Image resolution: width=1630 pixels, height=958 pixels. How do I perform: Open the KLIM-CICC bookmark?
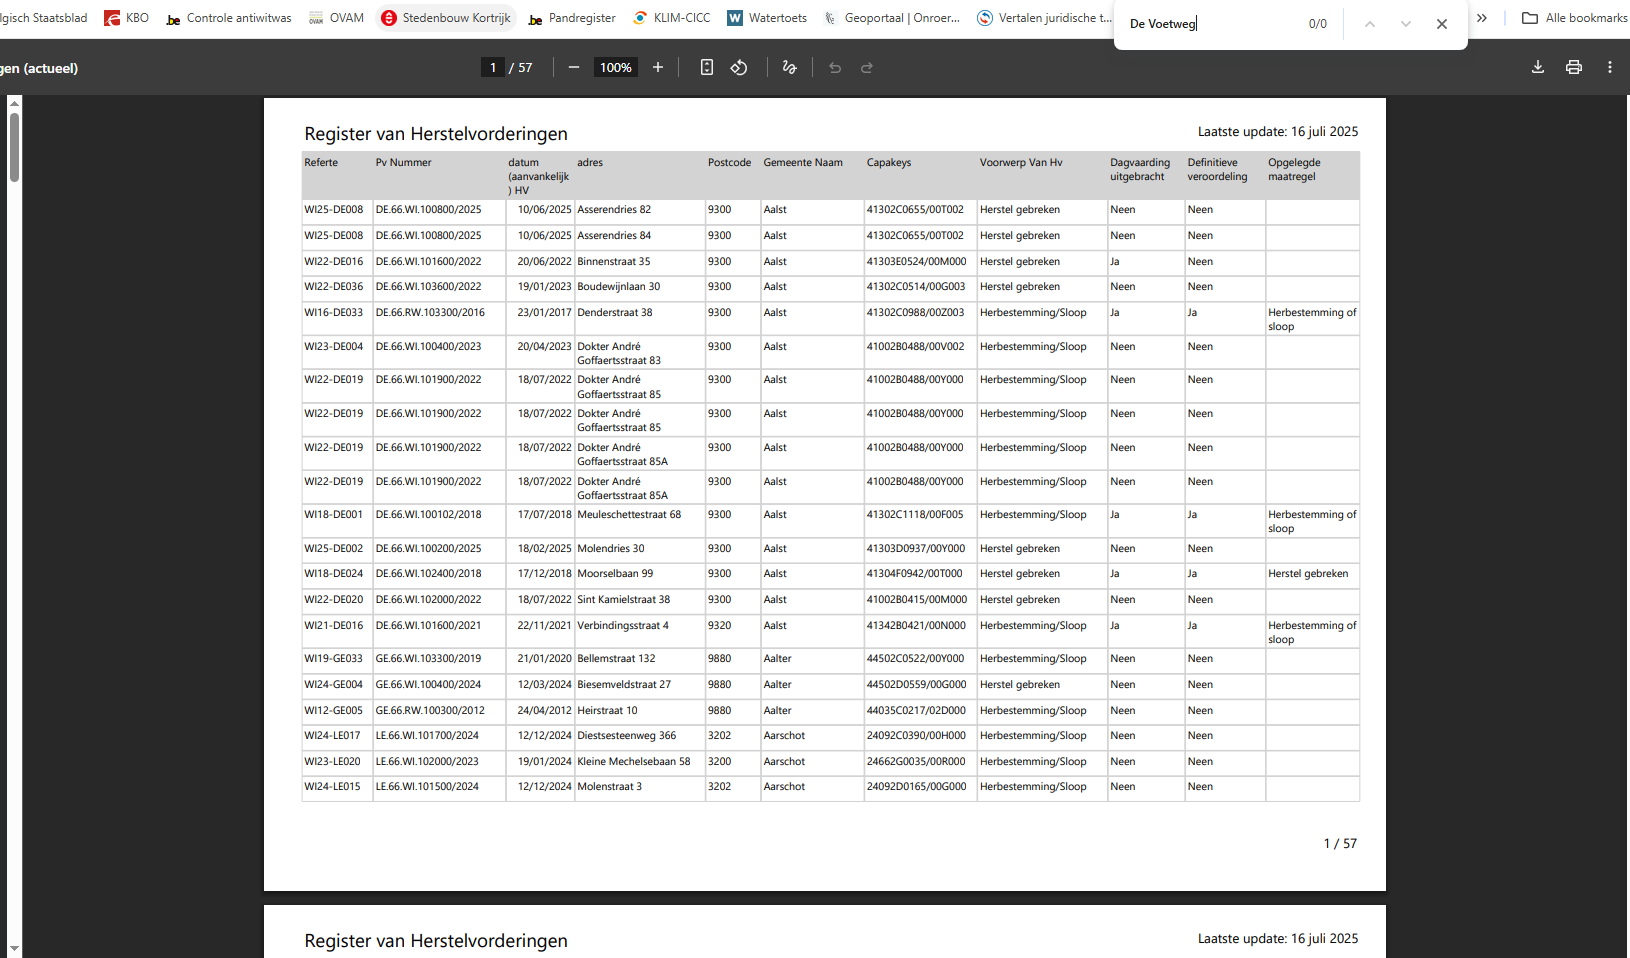click(672, 18)
